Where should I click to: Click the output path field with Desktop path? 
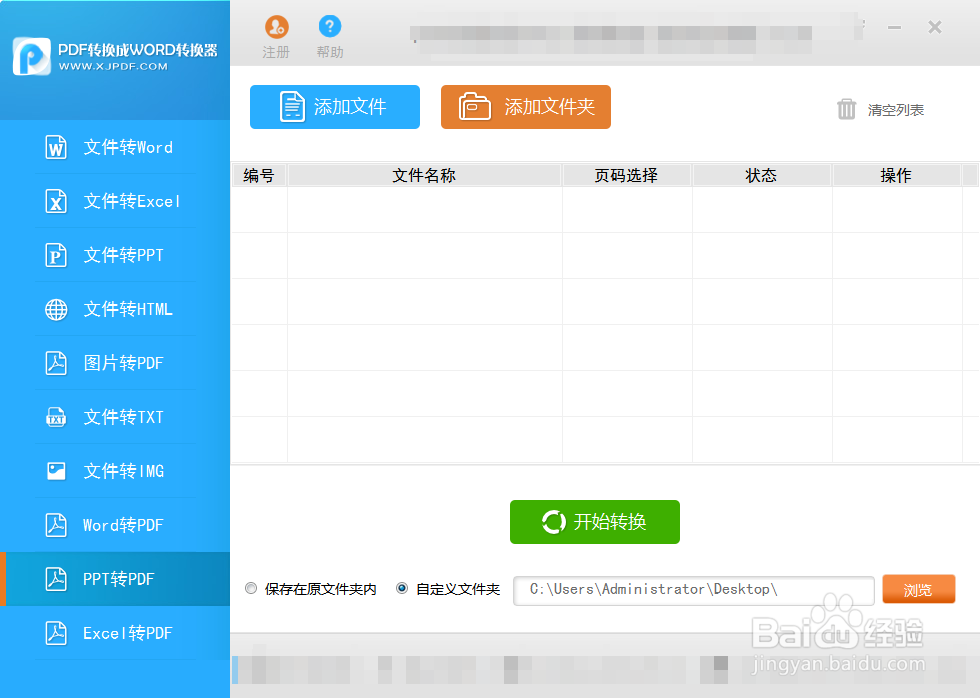pos(694,591)
